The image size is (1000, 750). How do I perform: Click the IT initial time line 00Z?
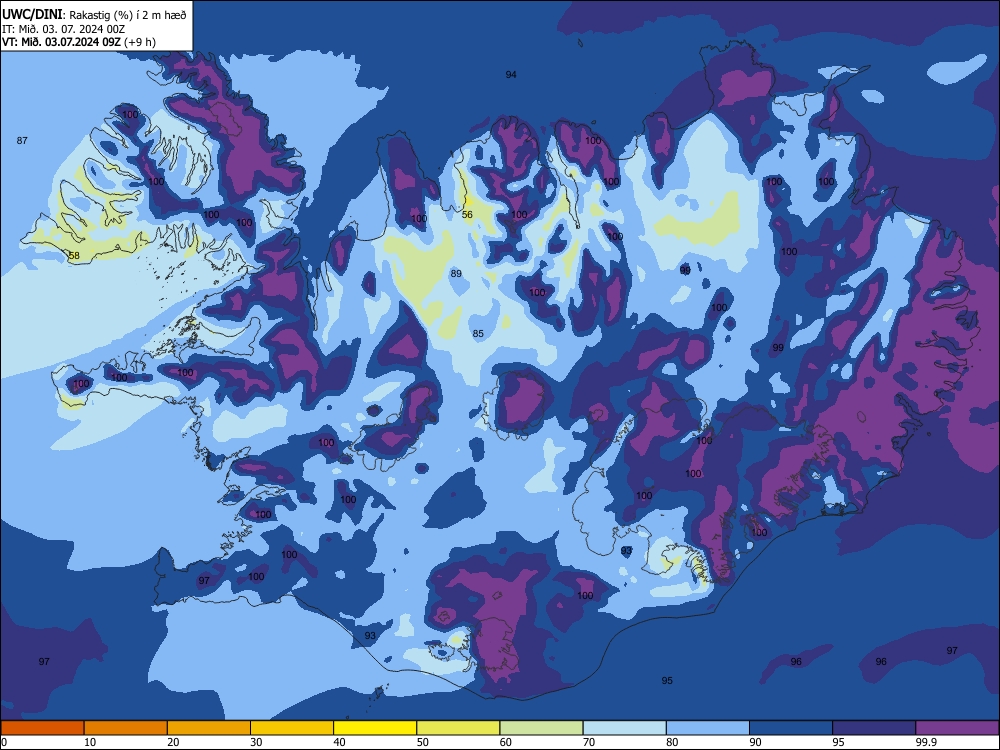(63, 29)
